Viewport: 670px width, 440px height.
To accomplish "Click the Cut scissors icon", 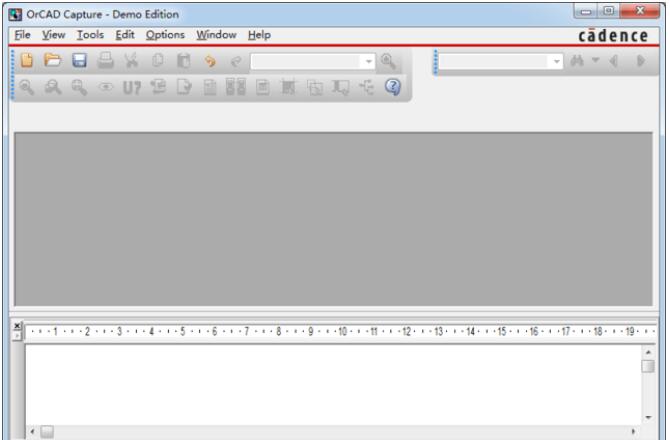I will click(x=132, y=61).
